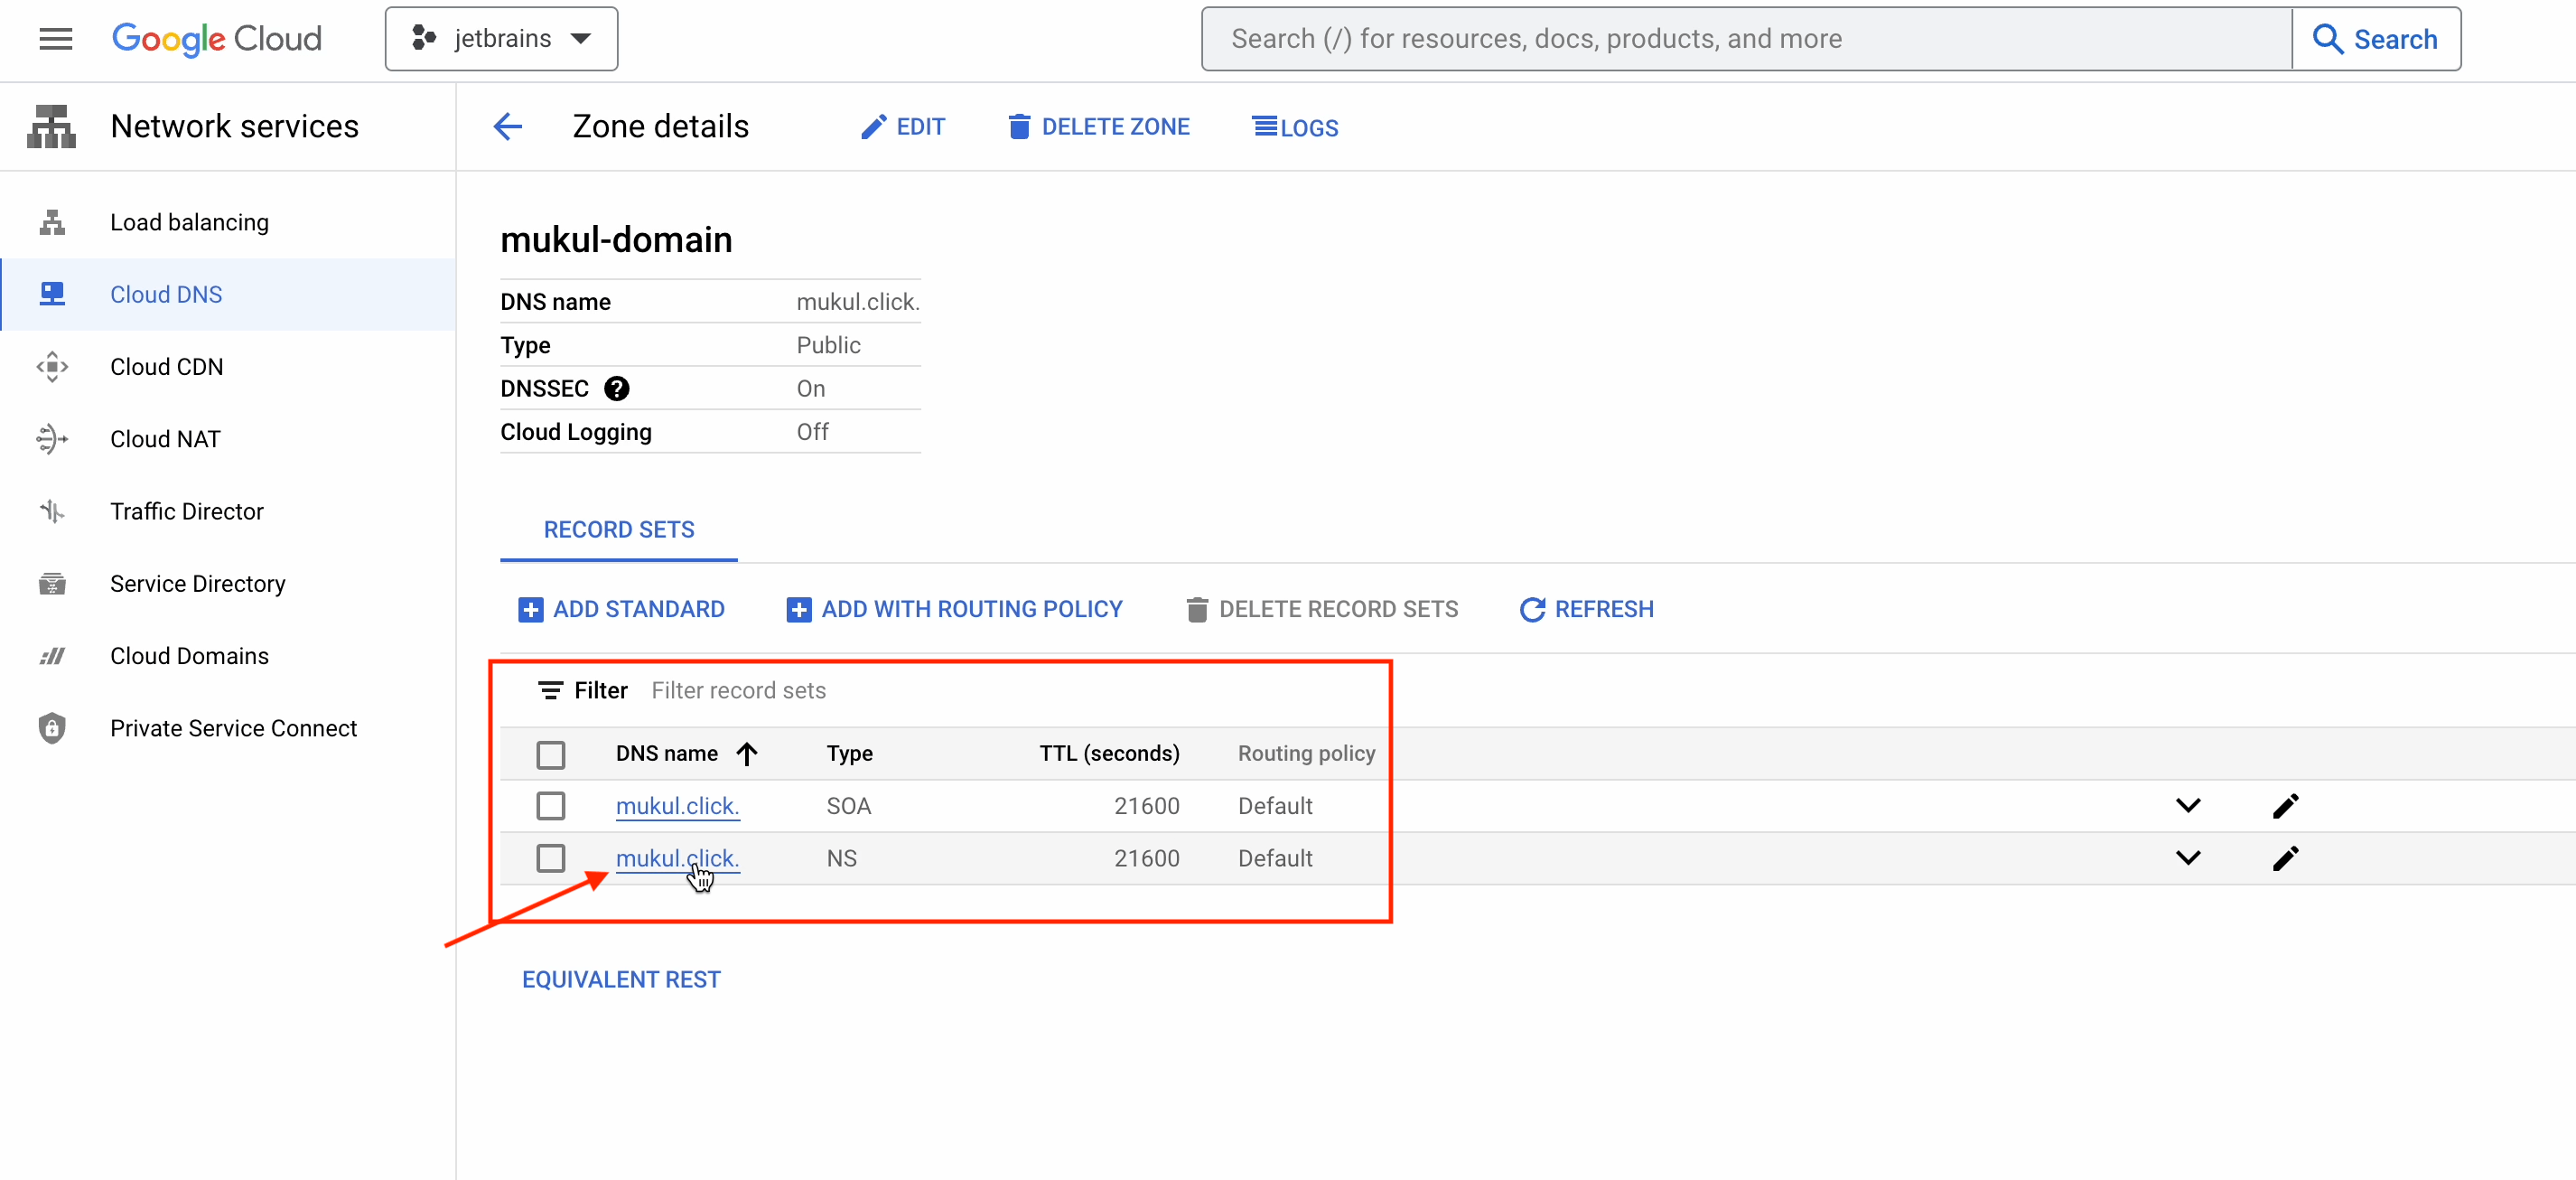Open Cloud CDN in the sidebar

(167, 367)
